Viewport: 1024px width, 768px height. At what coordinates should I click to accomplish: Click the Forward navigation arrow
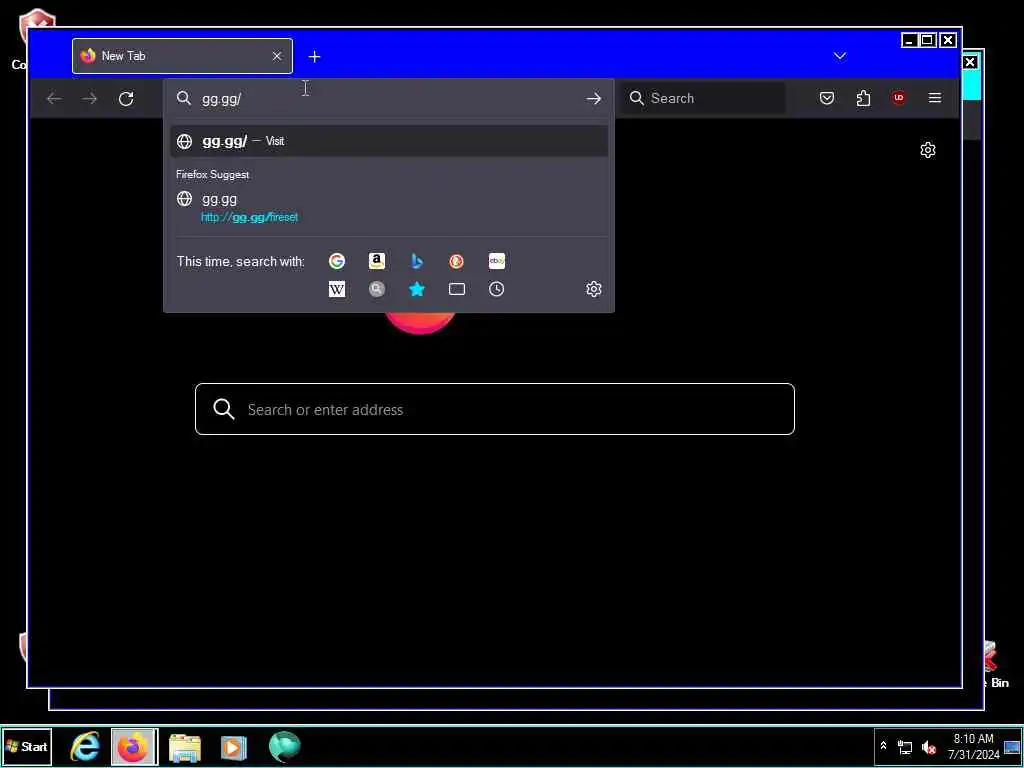tap(90, 99)
